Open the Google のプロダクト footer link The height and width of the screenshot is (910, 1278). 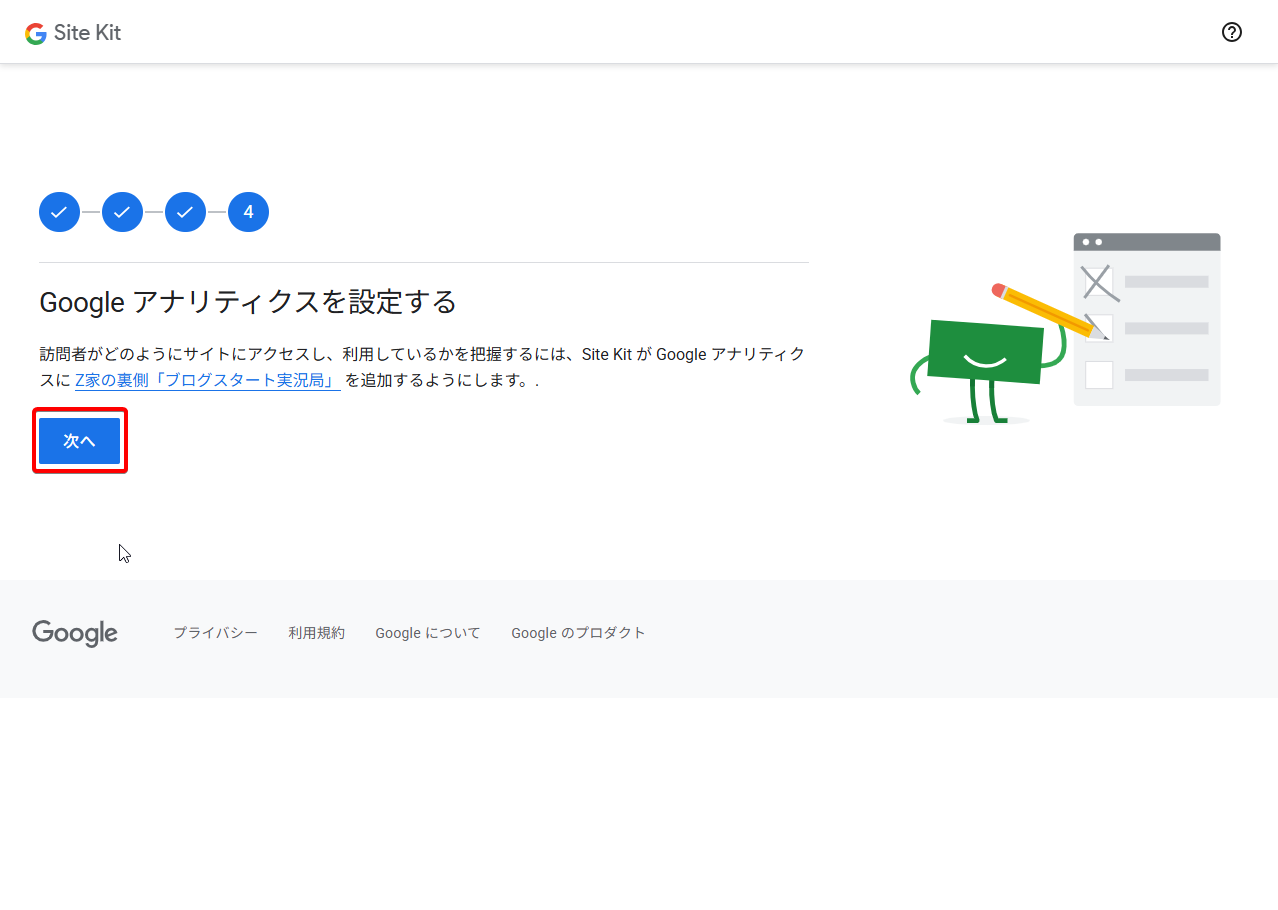578,633
